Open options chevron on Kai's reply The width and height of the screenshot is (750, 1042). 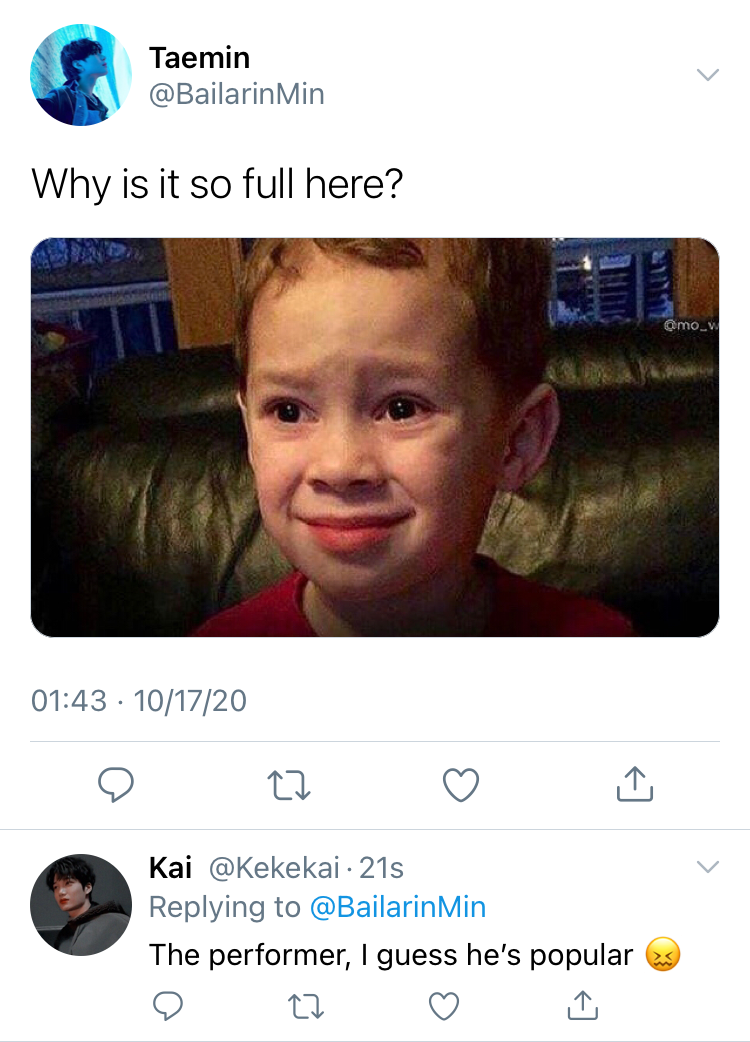tap(707, 867)
